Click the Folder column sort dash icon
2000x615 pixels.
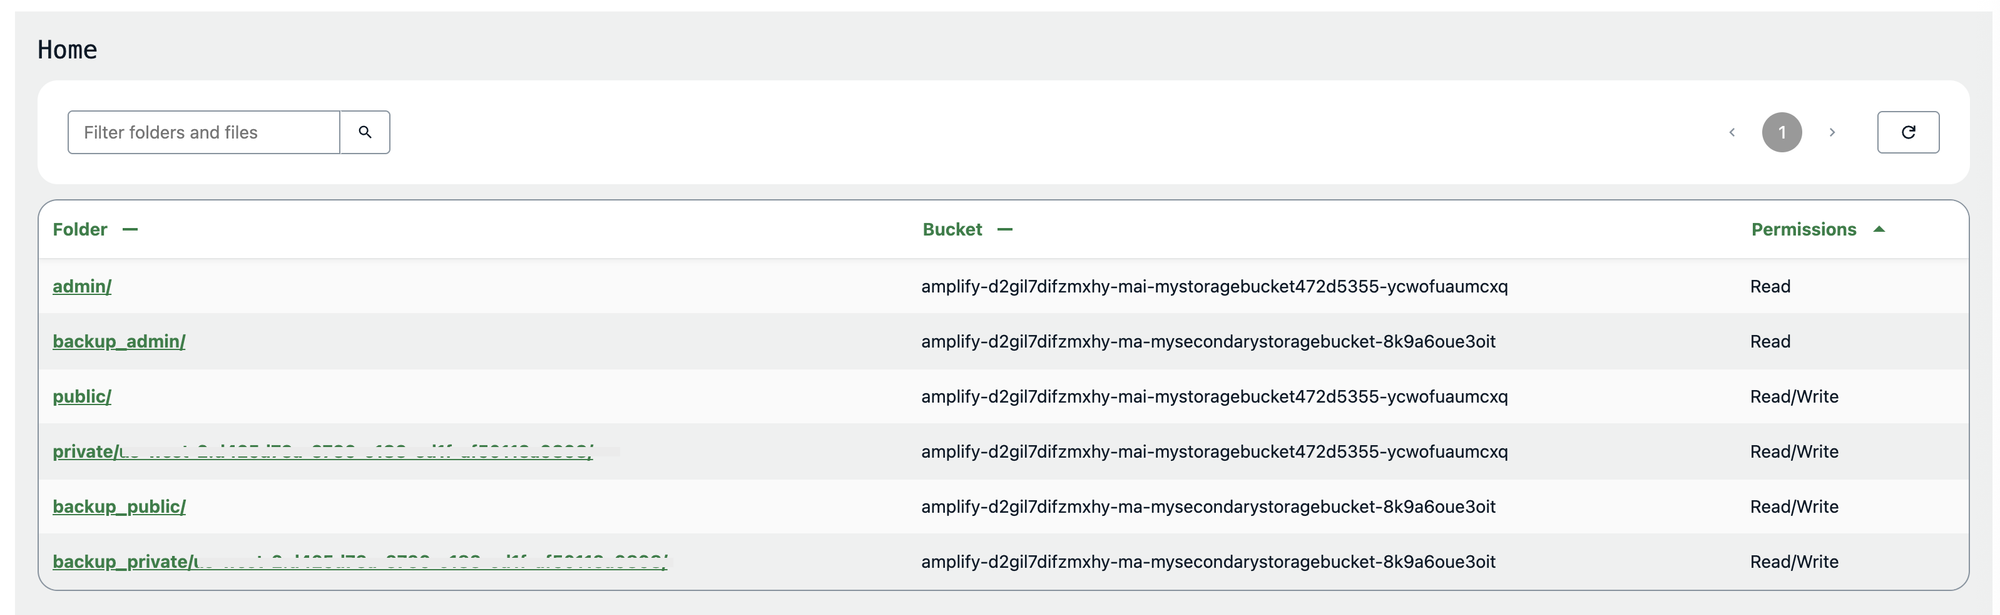coord(130,229)
